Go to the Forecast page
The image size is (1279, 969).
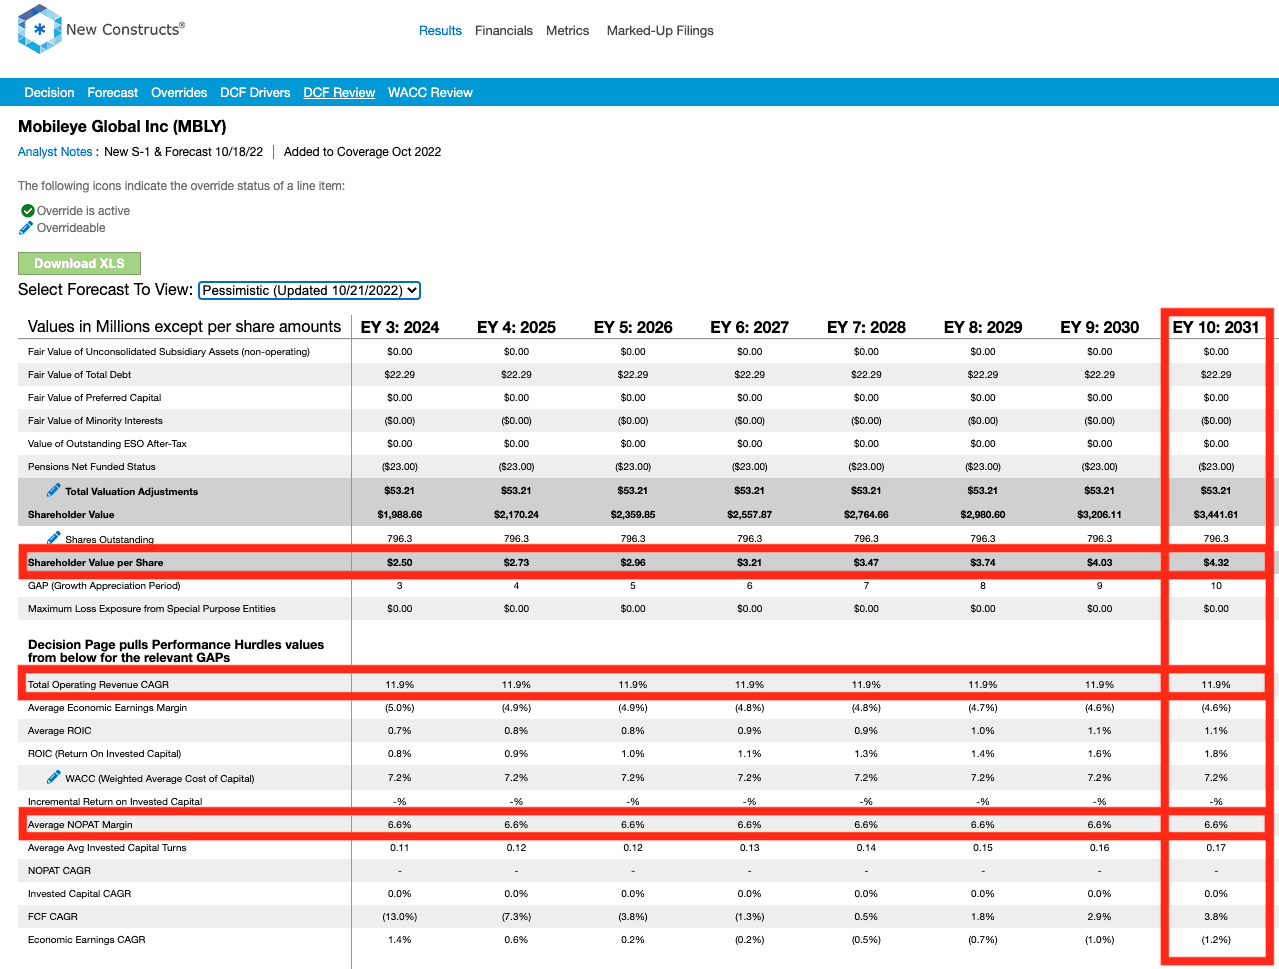tap(112, 93)
